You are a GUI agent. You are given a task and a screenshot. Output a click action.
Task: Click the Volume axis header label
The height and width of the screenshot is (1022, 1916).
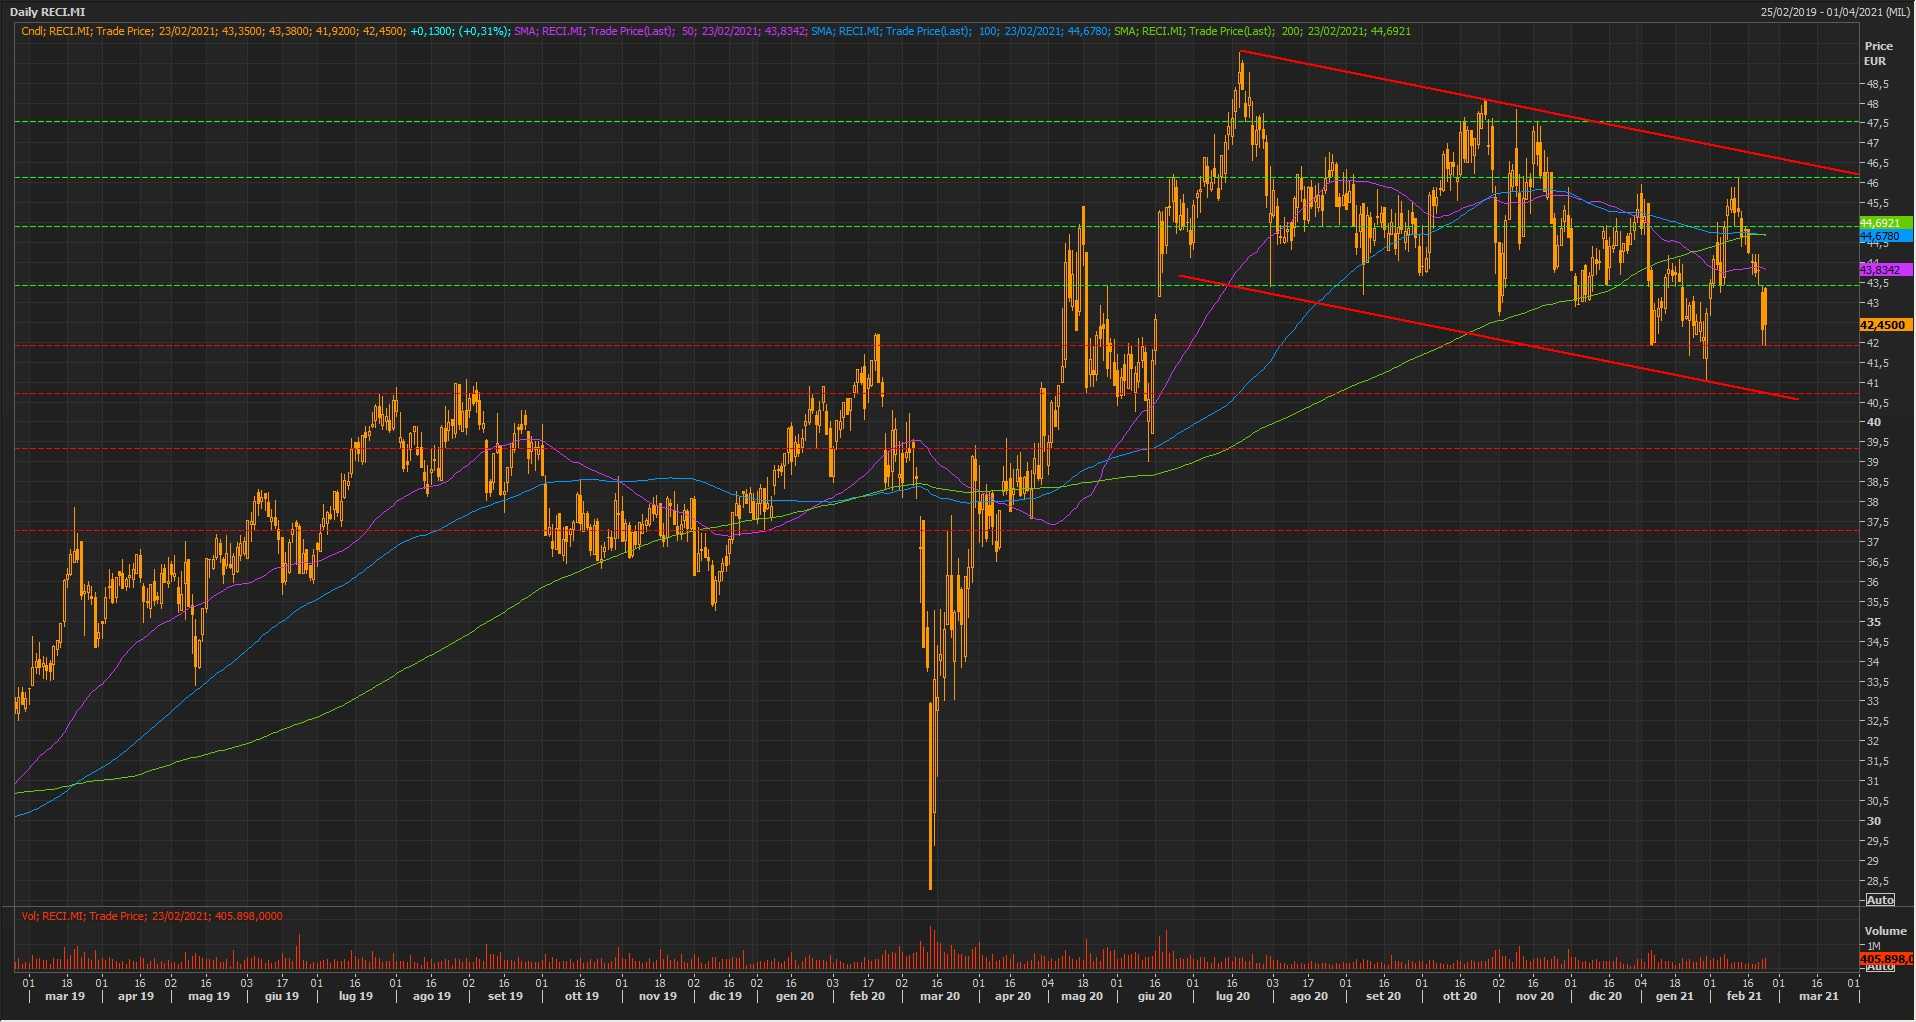tap(1885, 931)
